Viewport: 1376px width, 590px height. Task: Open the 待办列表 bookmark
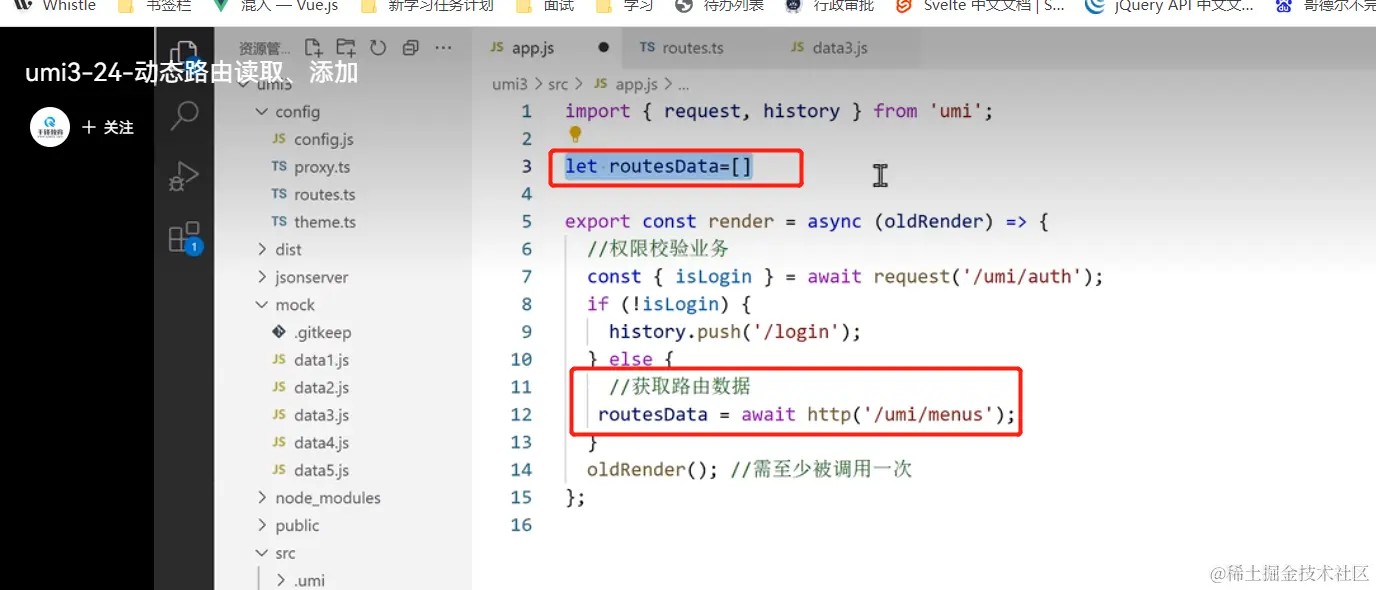point(720,6)
